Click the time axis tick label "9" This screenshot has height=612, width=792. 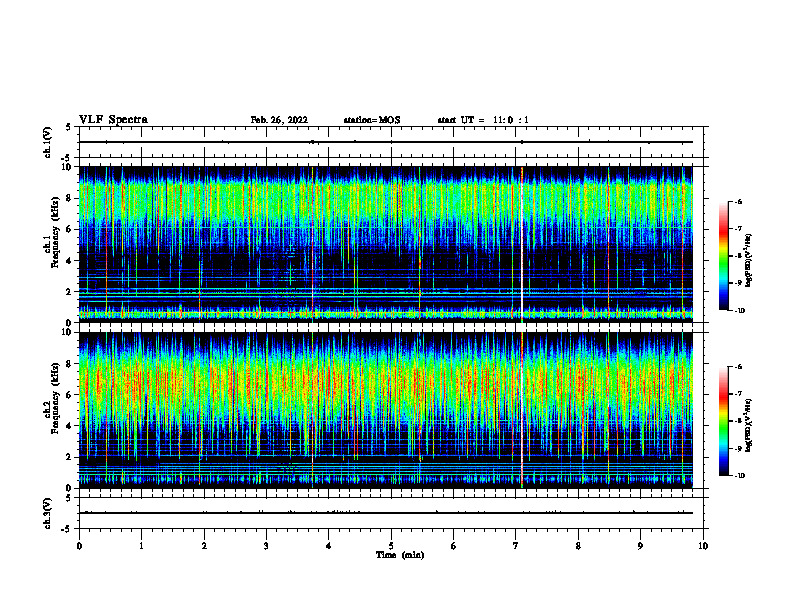coord(640,546)
